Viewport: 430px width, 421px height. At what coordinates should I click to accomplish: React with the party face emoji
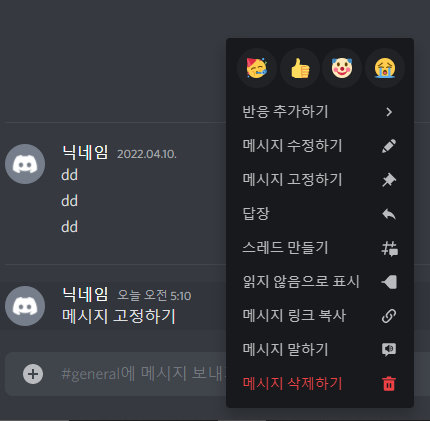tap(257, 68)
